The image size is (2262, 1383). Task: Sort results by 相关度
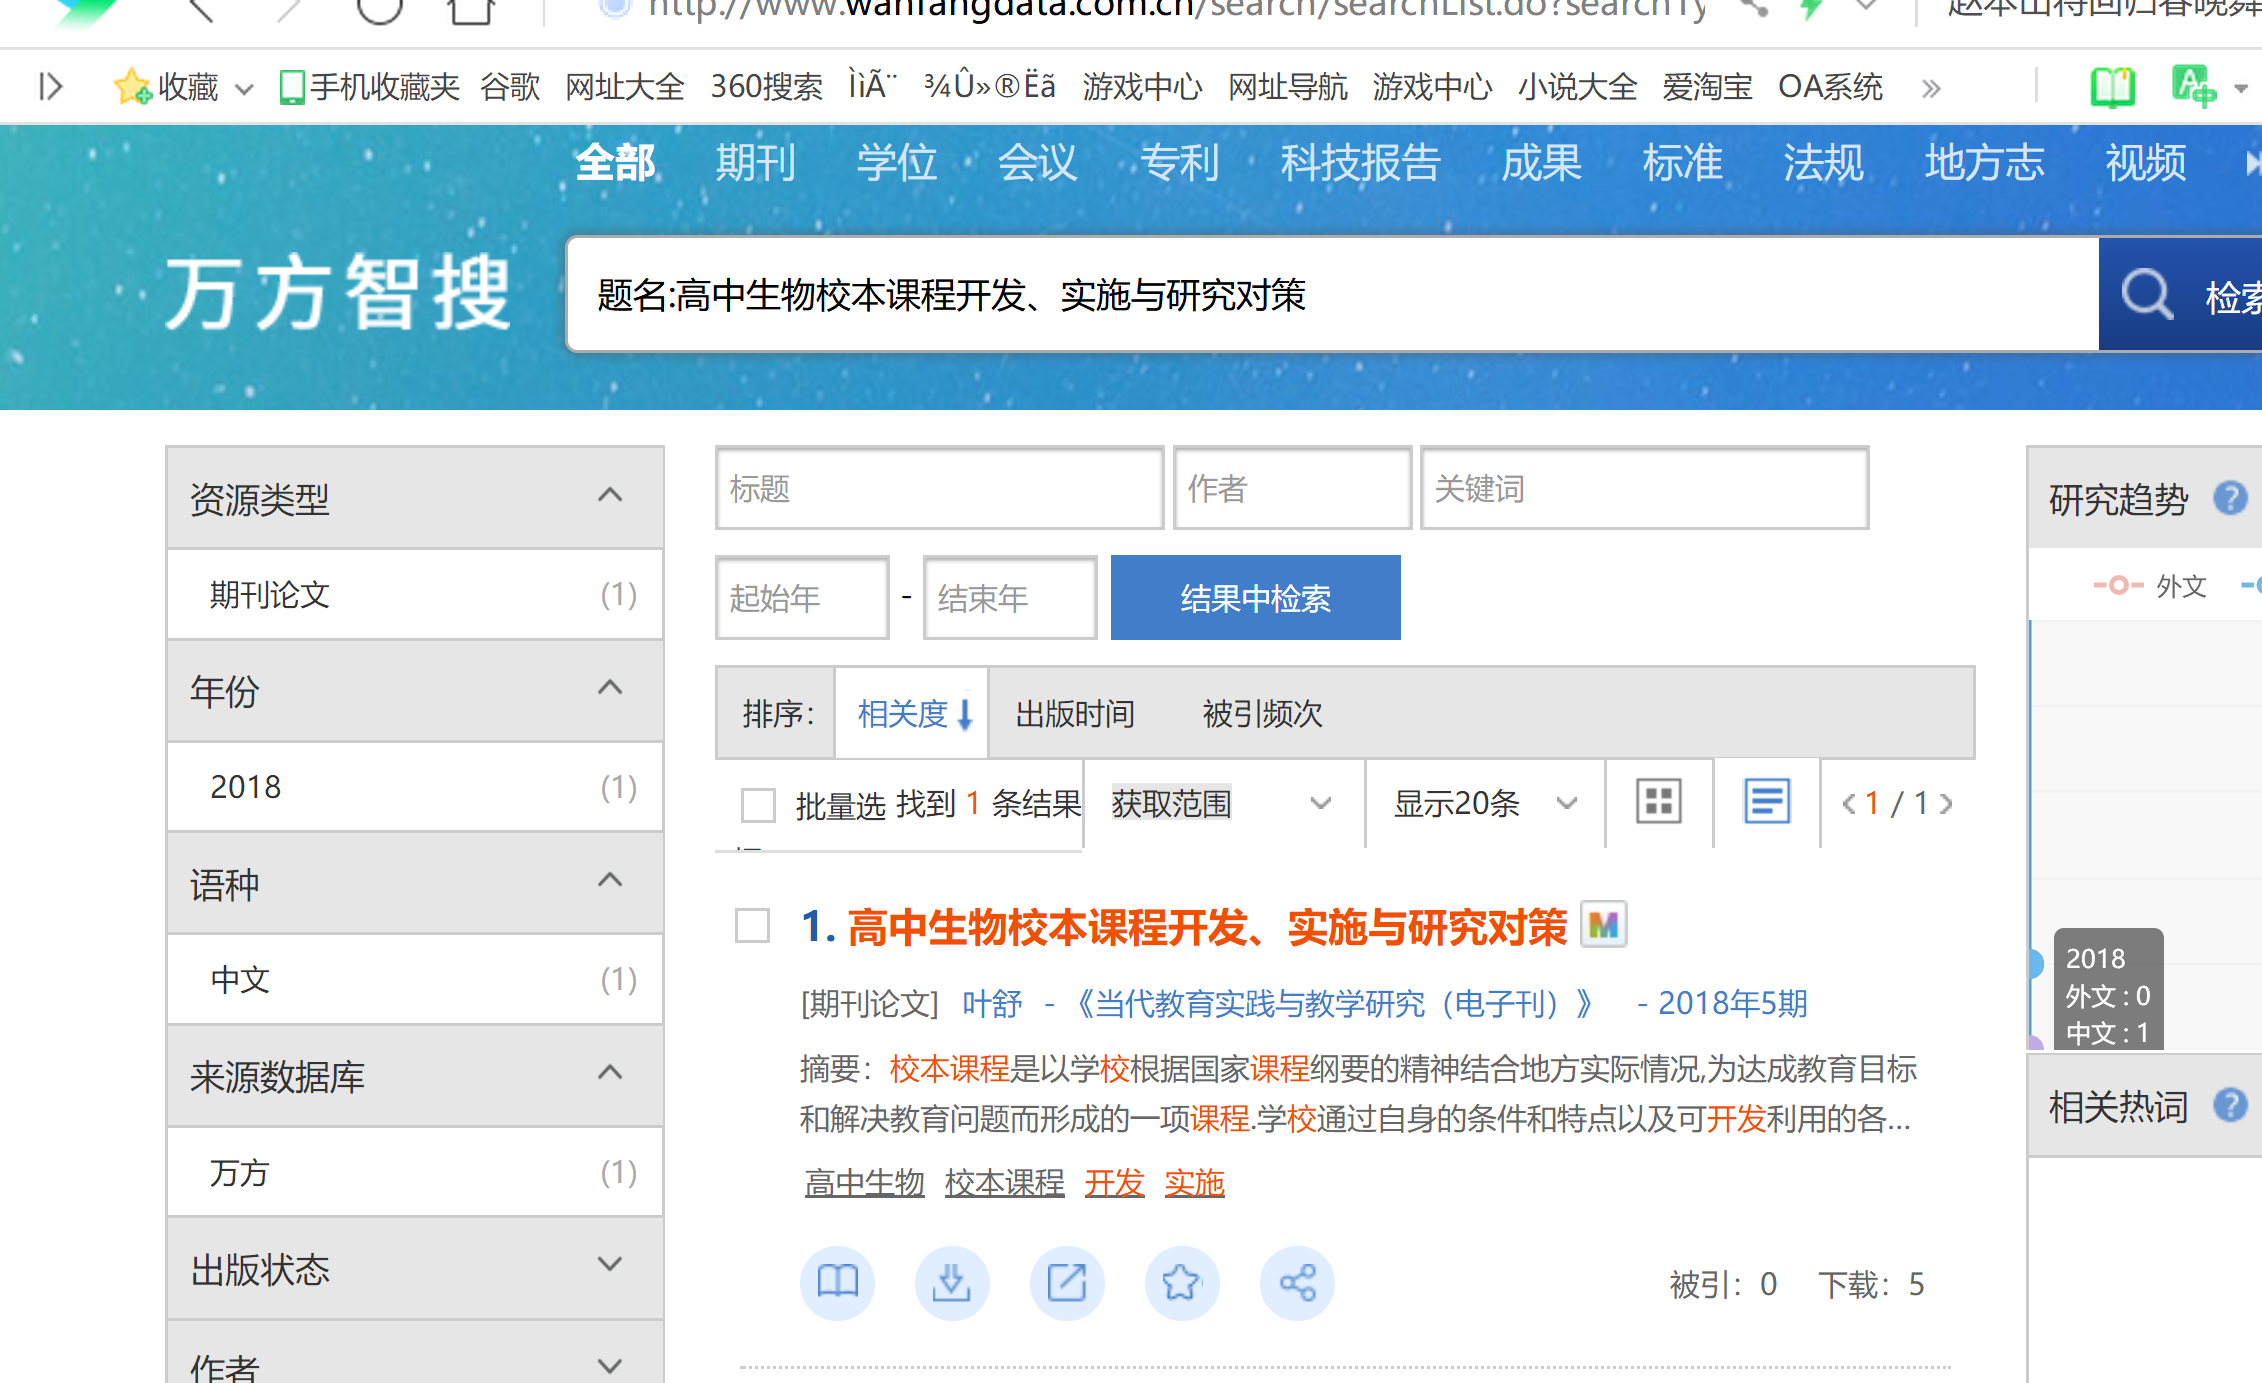[x=912, y=714]
